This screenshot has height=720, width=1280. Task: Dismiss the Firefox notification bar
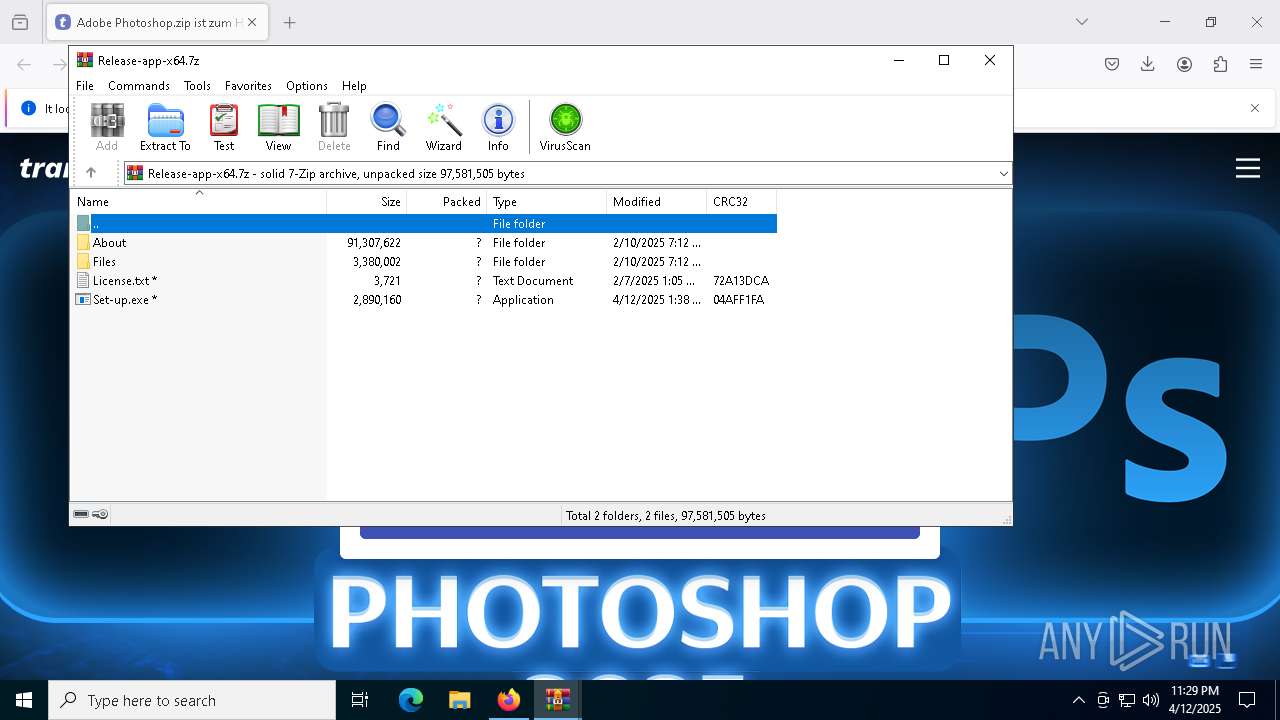[1255, 108]
